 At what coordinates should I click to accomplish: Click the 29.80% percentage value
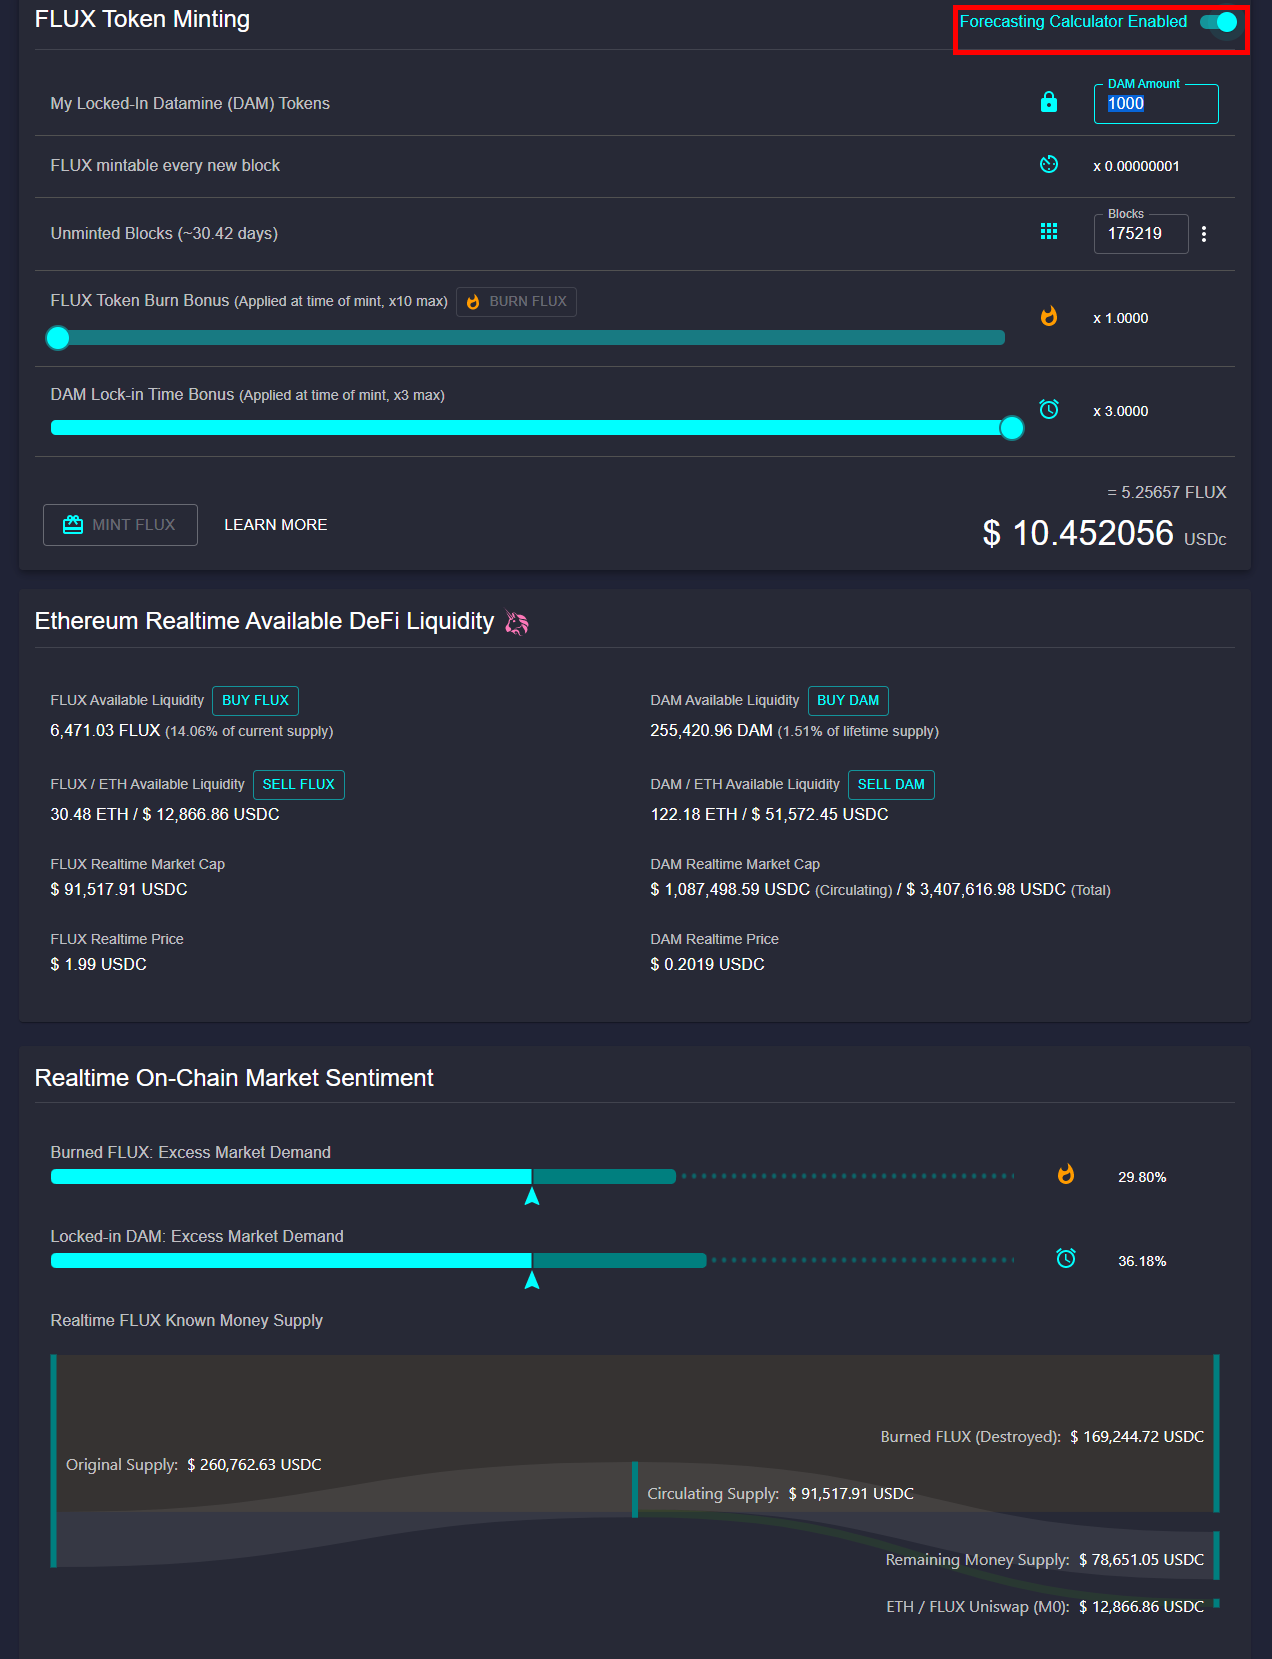coord(1142,1177)
